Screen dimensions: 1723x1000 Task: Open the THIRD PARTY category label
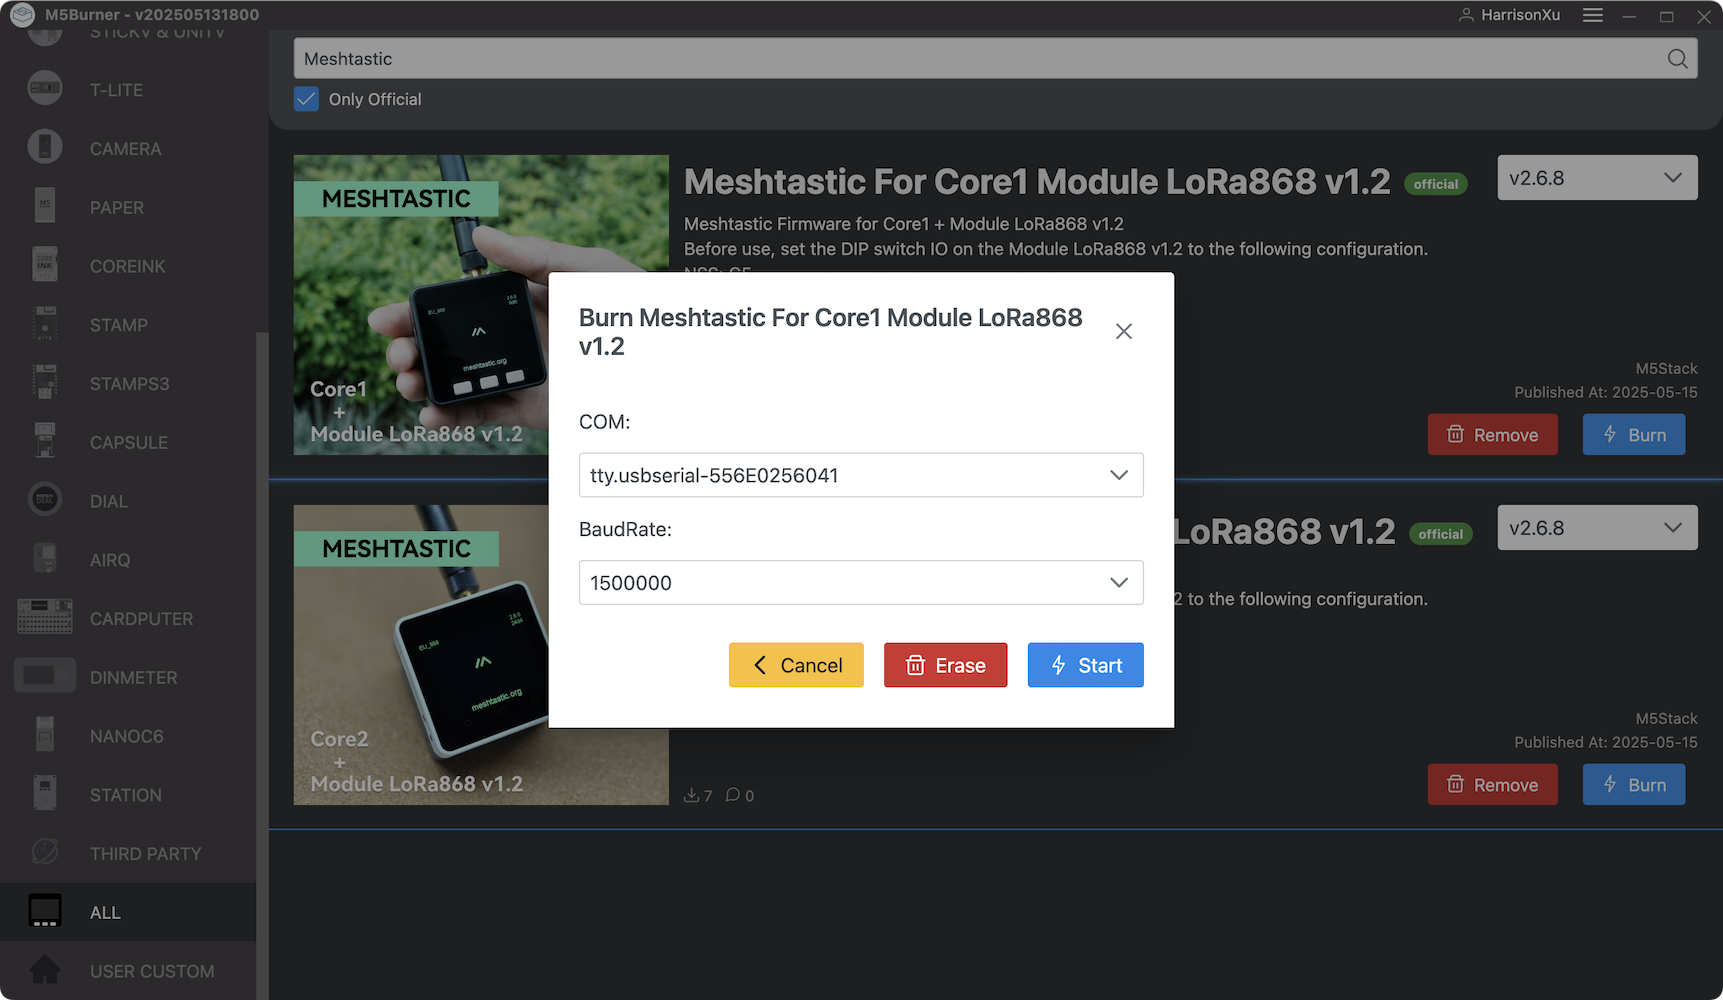coord(146,854)
